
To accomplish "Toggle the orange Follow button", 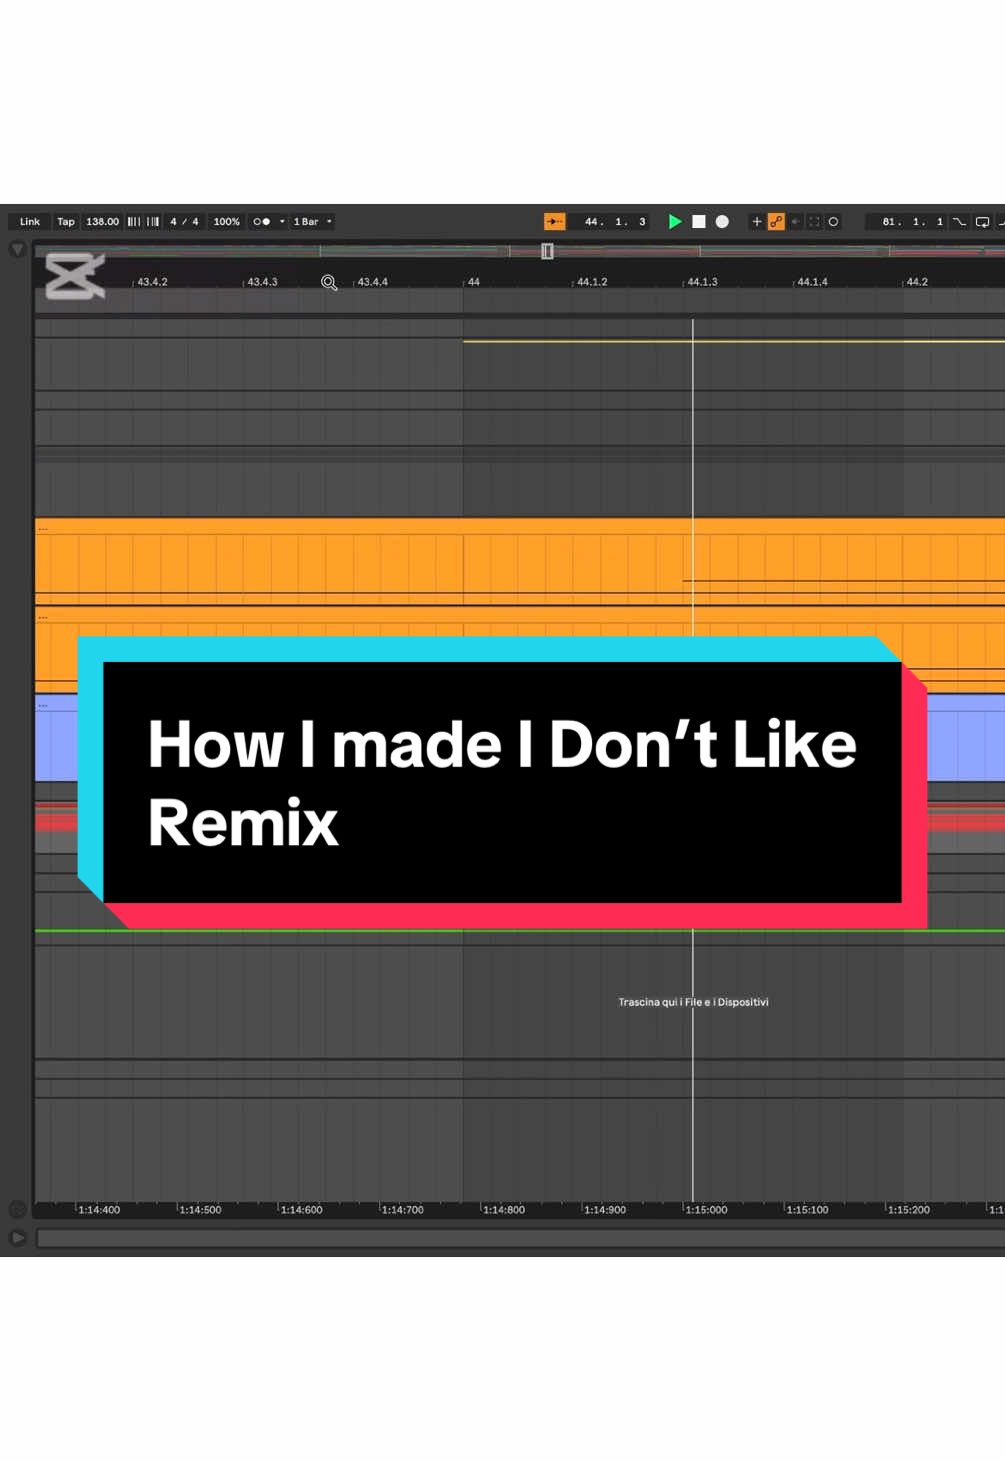I will (554, 222).
